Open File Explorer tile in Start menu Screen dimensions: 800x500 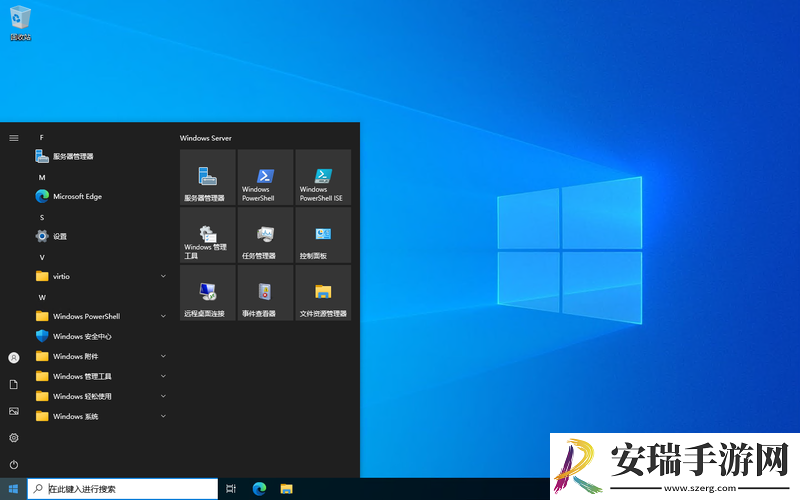click(x=323, y=293)
